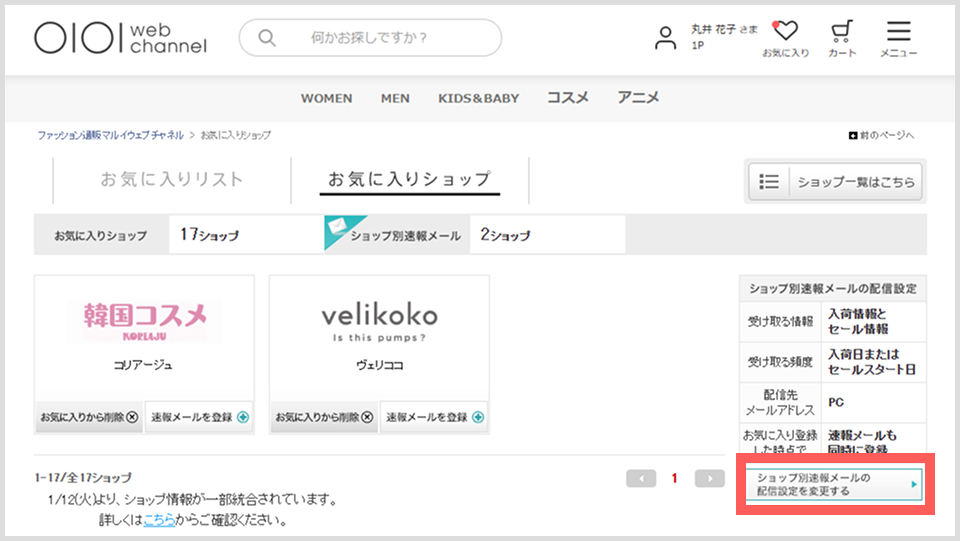Image resolution: width=960 pixels, height=541 pixels.
Task: Click ヴェリココ shop name
Action: tap(380, 365)
